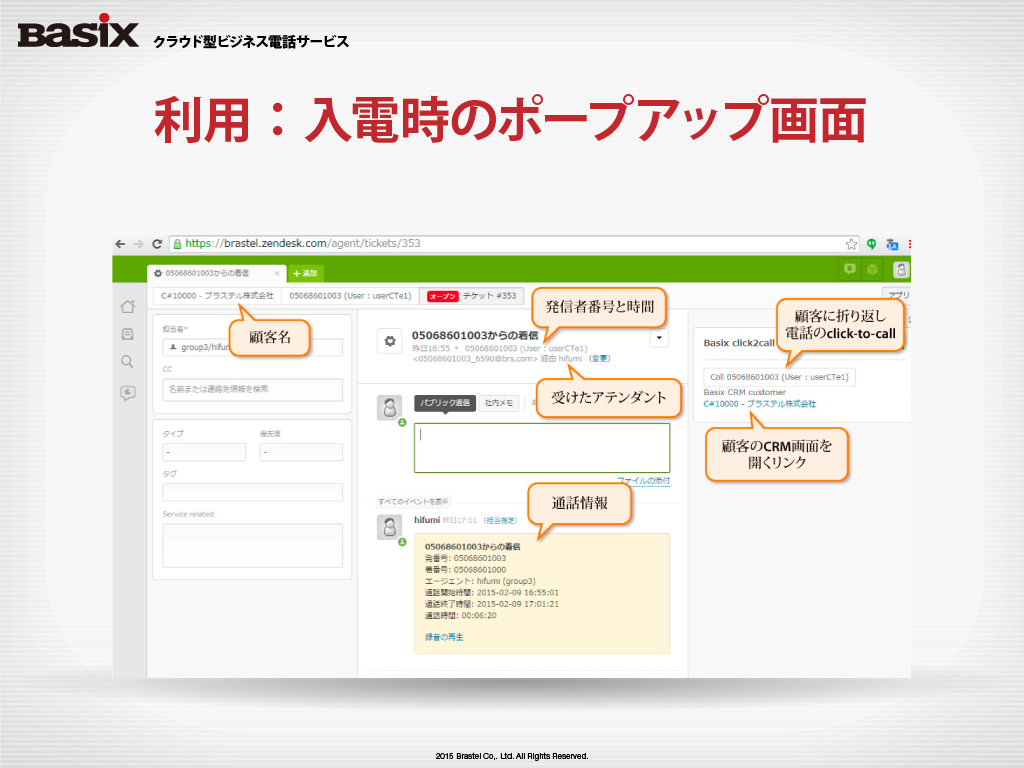
Task: Click the ファイルの添付 attach file link
Action: [643, 481]
